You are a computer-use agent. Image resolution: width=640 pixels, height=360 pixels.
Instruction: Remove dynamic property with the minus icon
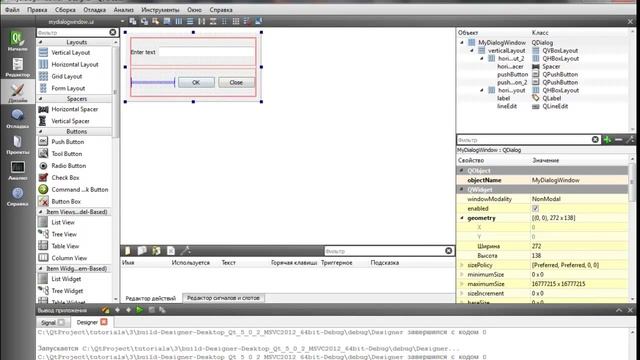tap(618, 140)
